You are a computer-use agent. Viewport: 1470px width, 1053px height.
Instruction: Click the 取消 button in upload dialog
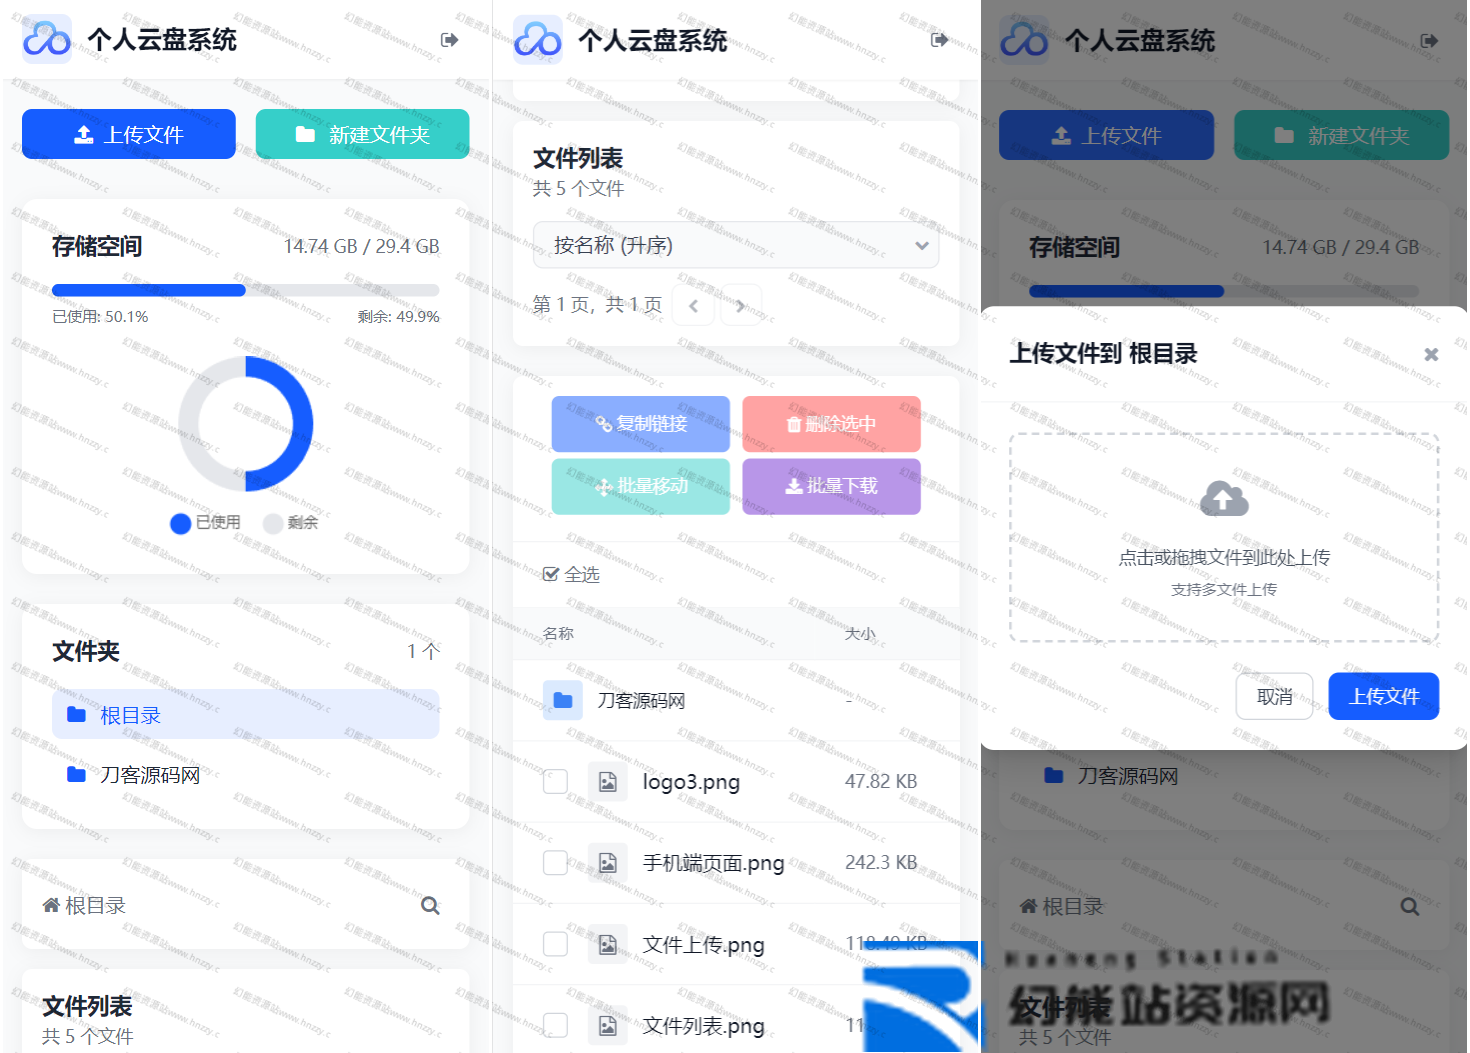pos(1274,697)
